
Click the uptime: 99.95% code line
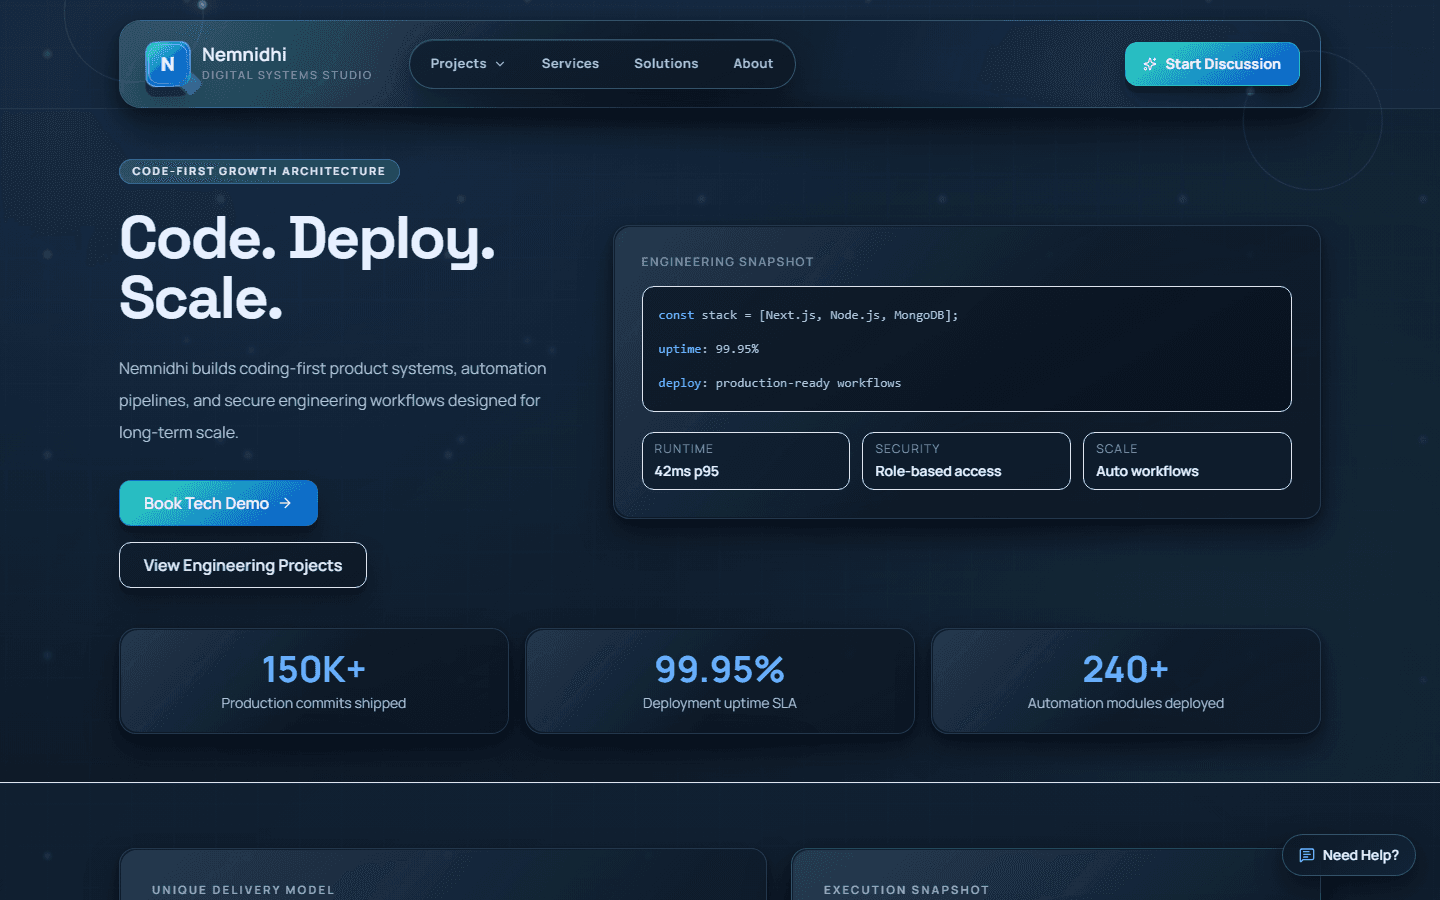click(x=708, y=349)
